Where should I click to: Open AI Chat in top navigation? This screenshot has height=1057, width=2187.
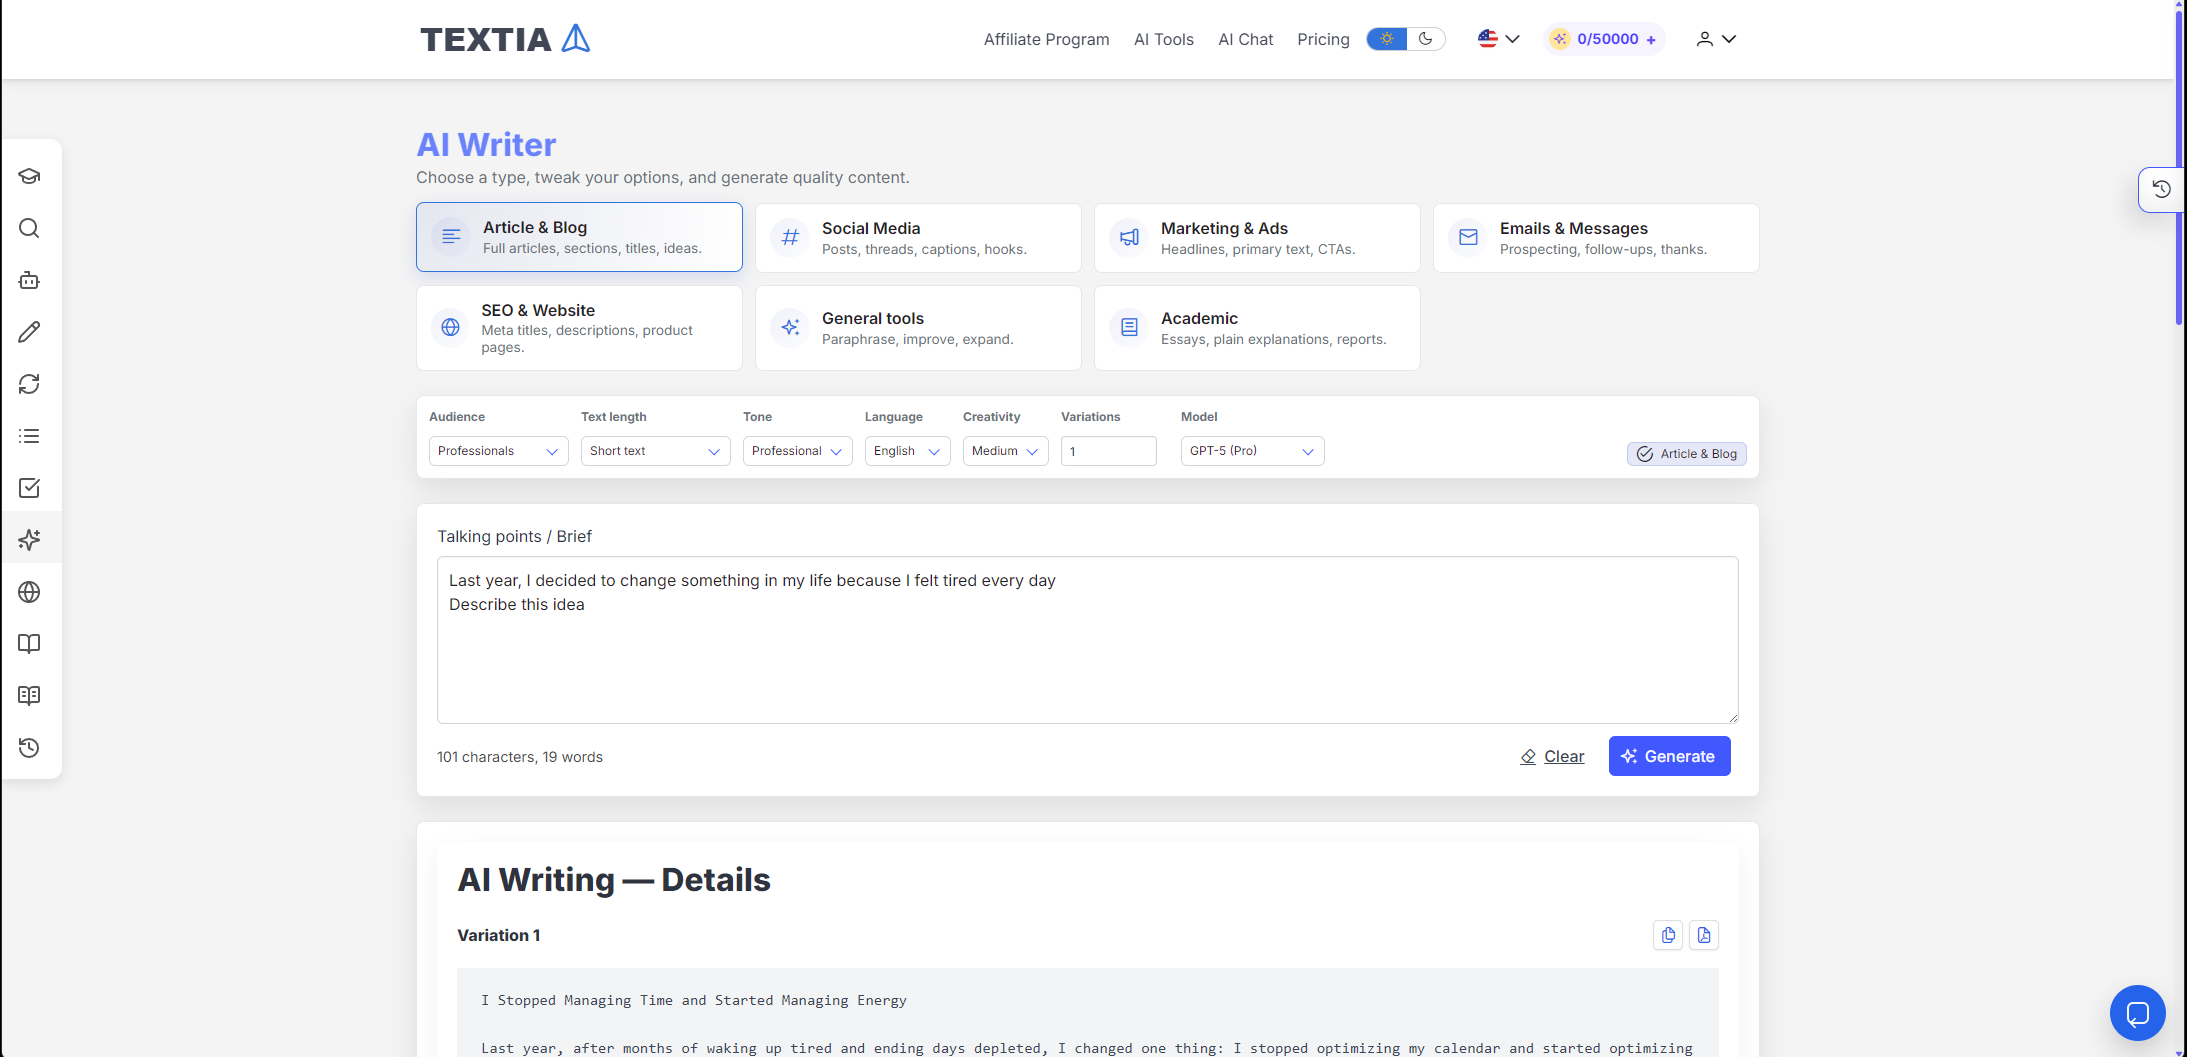tap(1246, 39)
